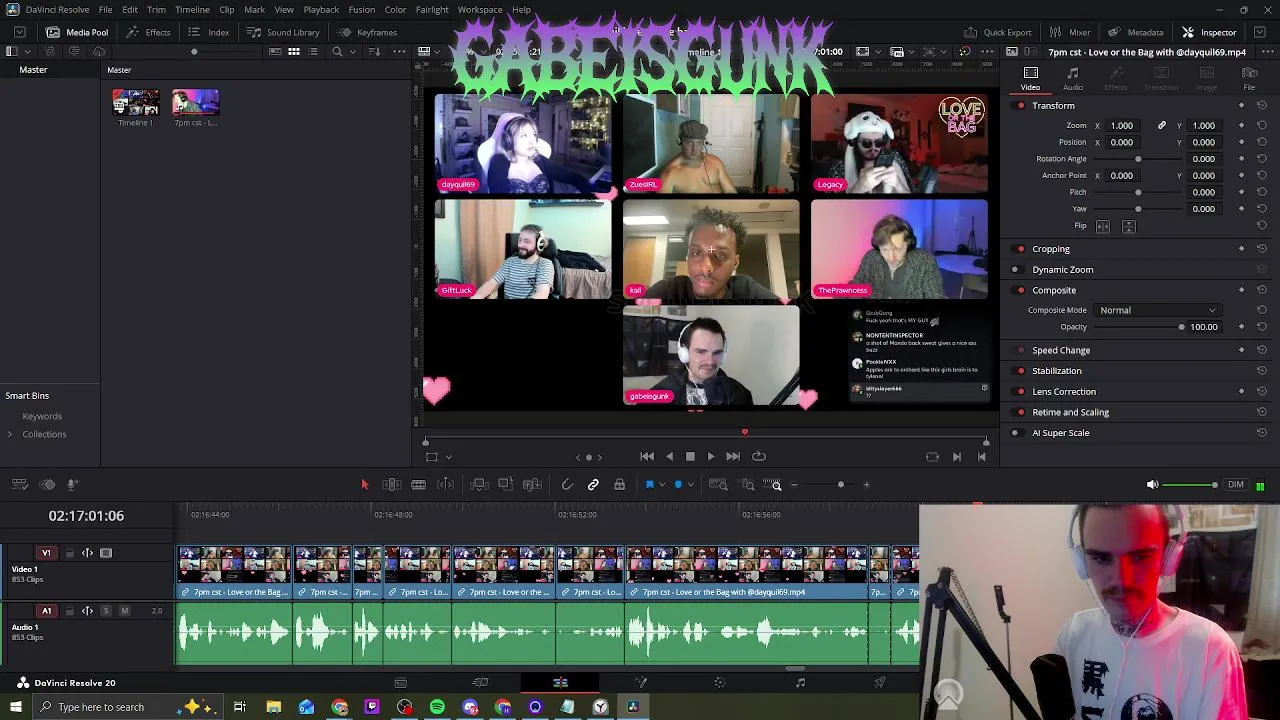Add a blue marker to the timeline
The width and height of the screenshot is (1280, 720).
click(678, 485)
